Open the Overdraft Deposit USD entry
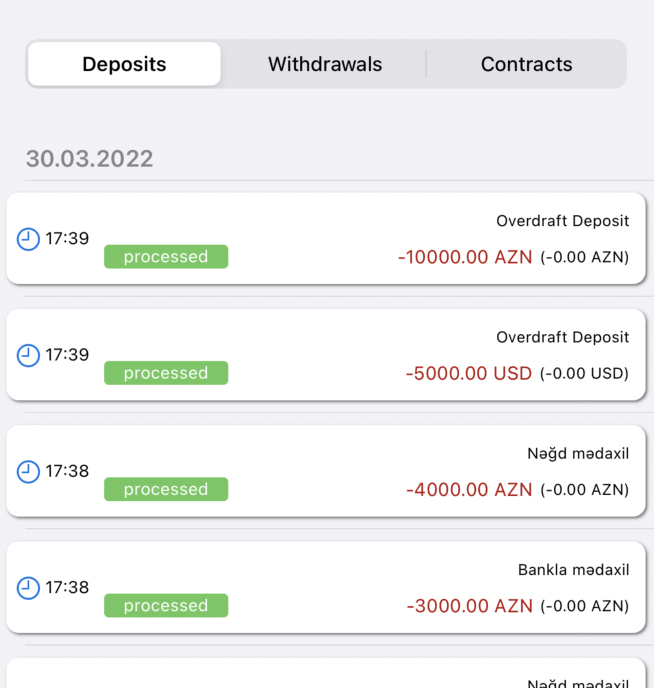 pyautogui.click(x=563, y=337)
